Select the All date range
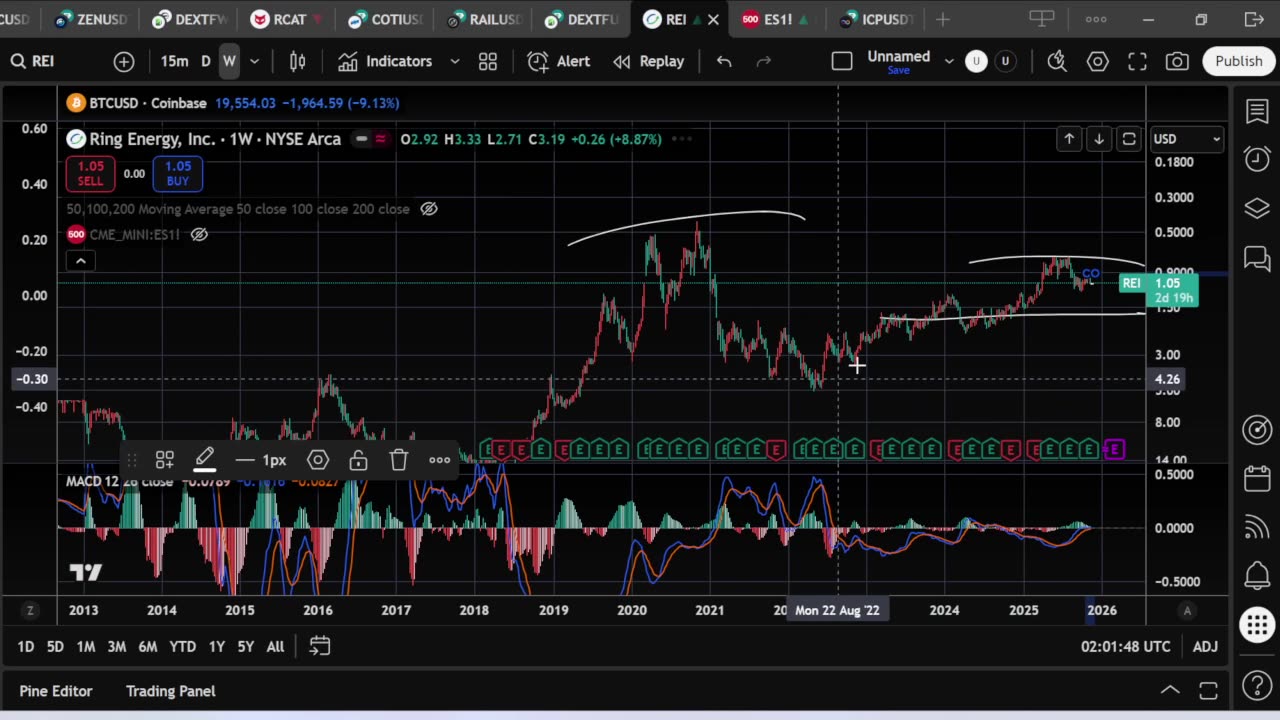 coord(275,647)
